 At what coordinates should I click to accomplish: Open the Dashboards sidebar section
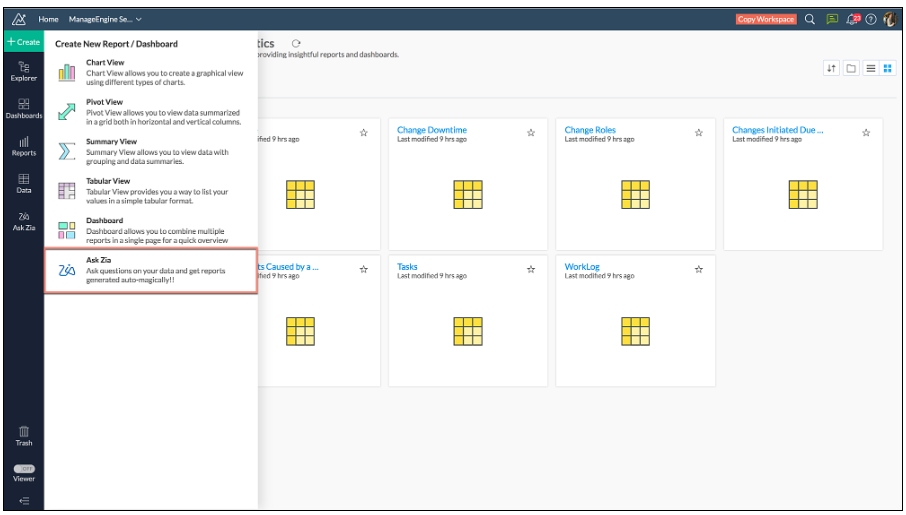point(24,109)
